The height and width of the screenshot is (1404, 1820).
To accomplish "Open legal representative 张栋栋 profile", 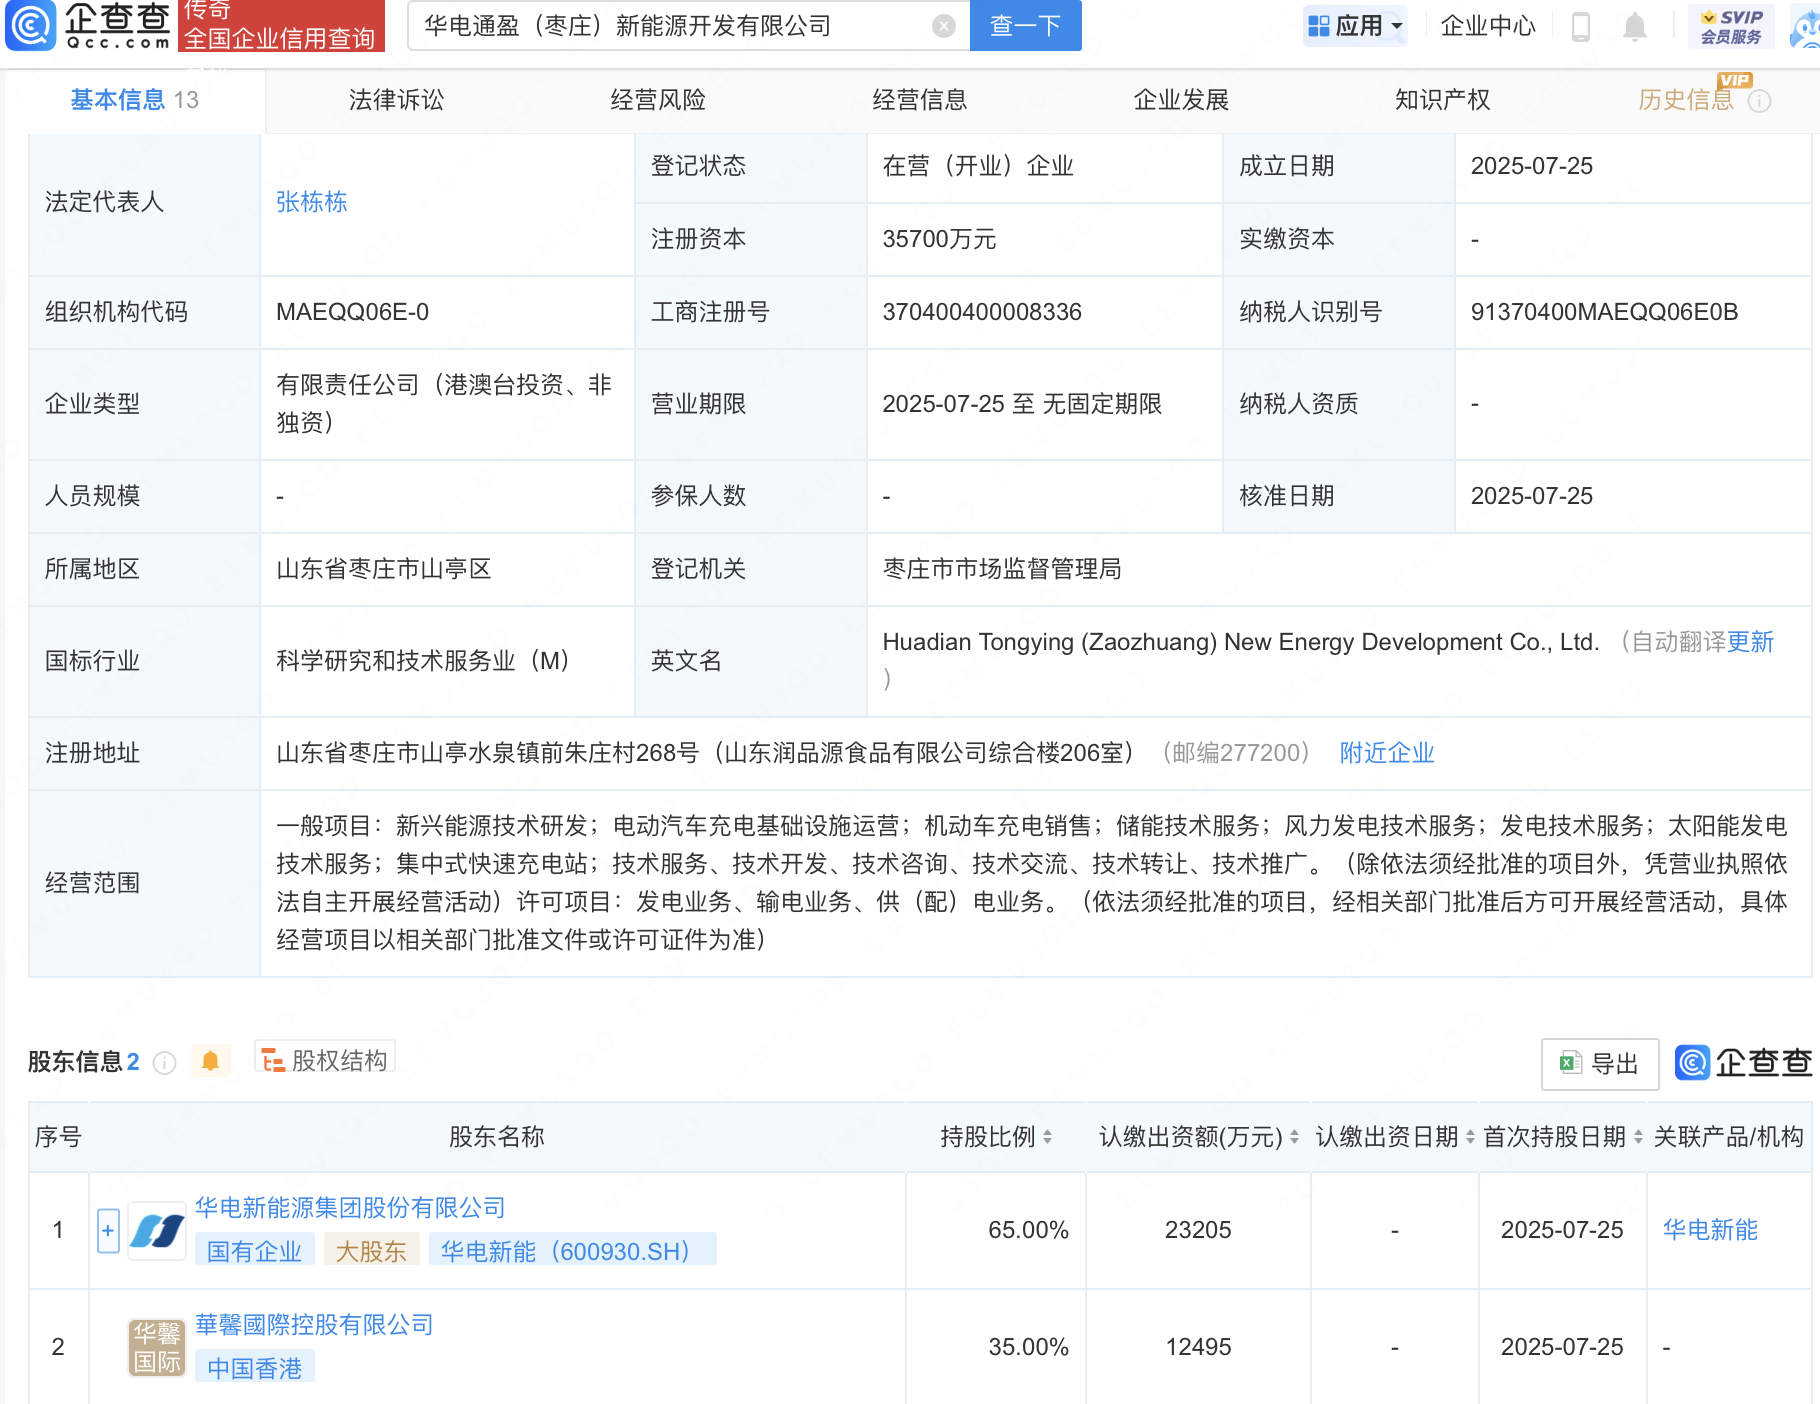I will [312, 202].
